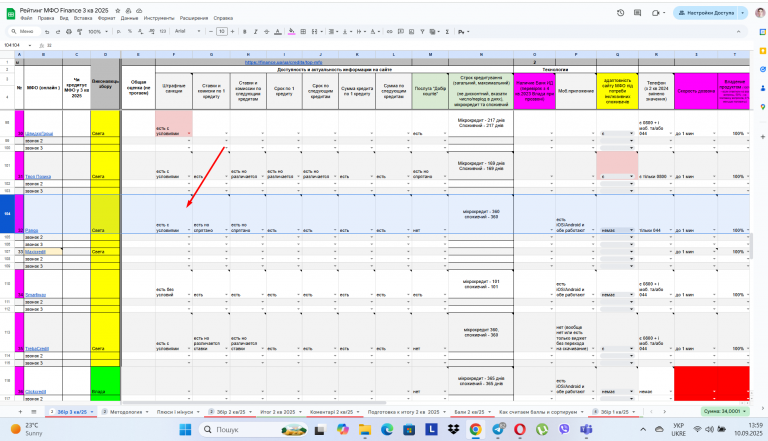This screenshot has width=768, height=441.
Task: Create a filter icon
Action: (422, 31)
